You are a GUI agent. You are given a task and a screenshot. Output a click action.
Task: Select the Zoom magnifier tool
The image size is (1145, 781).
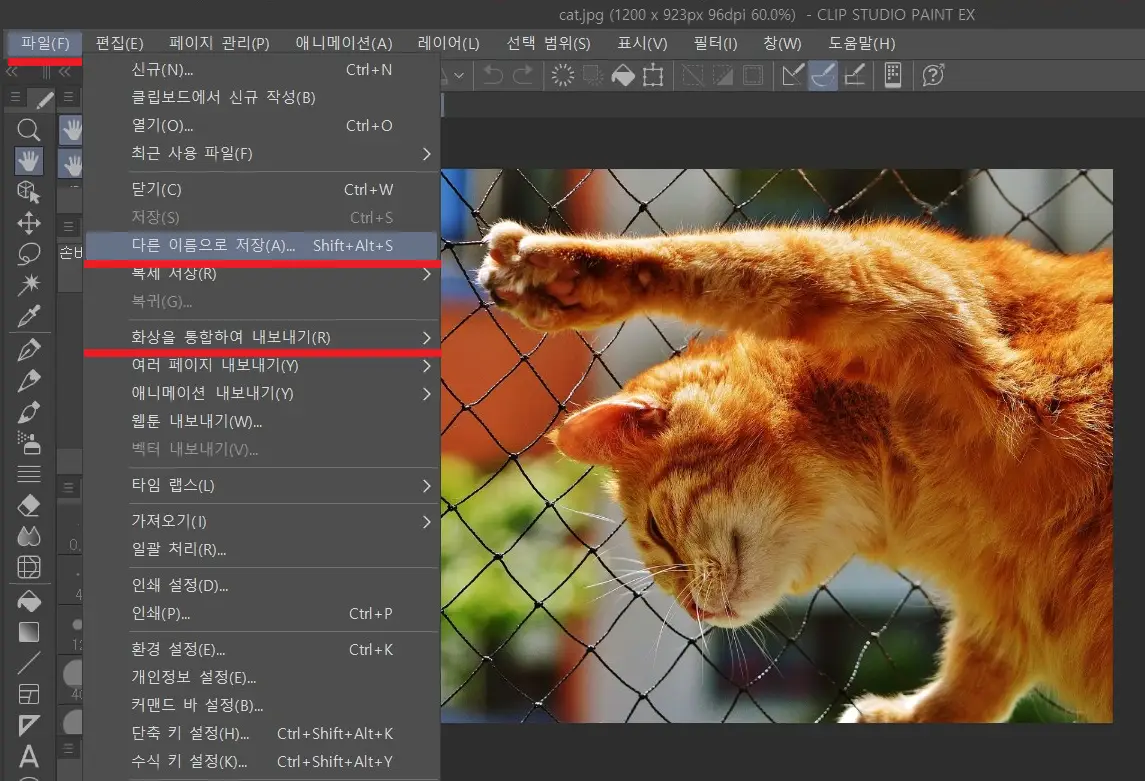29,129
